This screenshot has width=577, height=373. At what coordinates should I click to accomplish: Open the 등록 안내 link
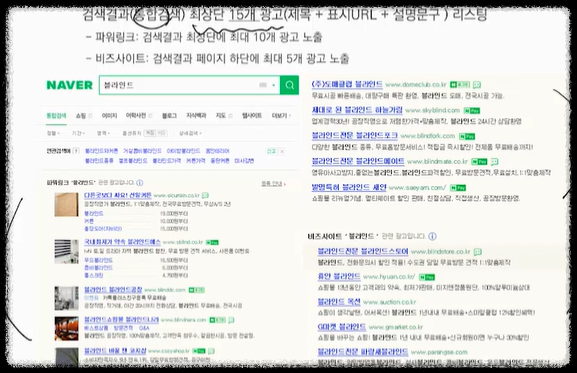(273, 183)
